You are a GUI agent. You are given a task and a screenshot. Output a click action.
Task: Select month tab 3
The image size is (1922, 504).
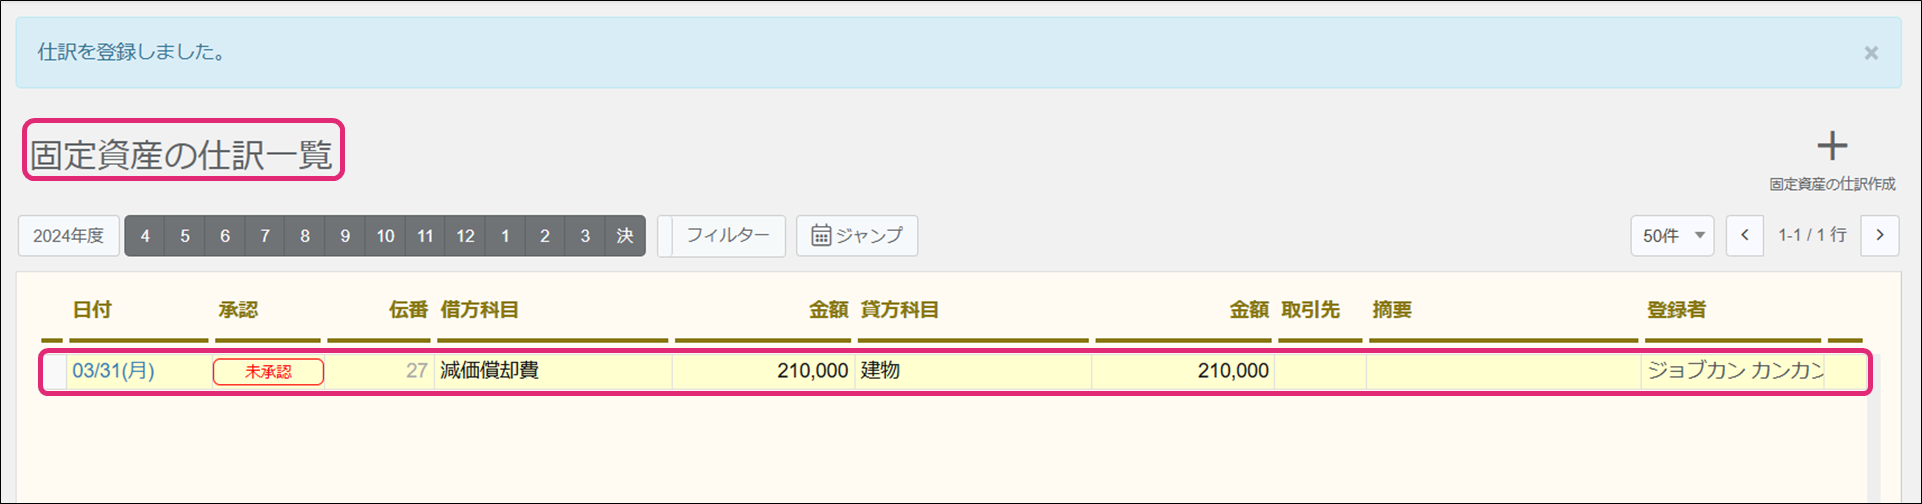click(585, 236)
